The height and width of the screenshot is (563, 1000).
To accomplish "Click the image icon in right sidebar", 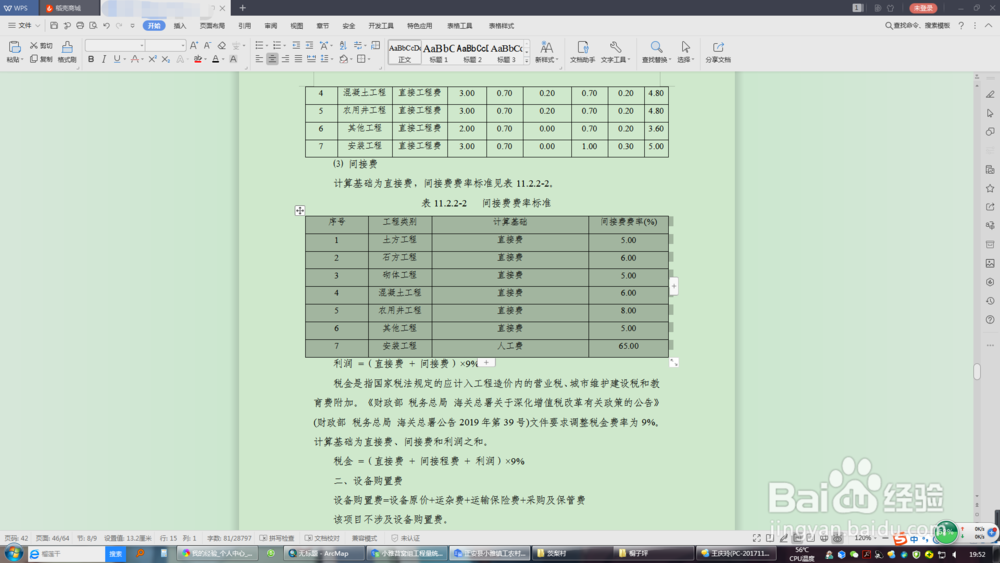I will [x=990, y=263].
